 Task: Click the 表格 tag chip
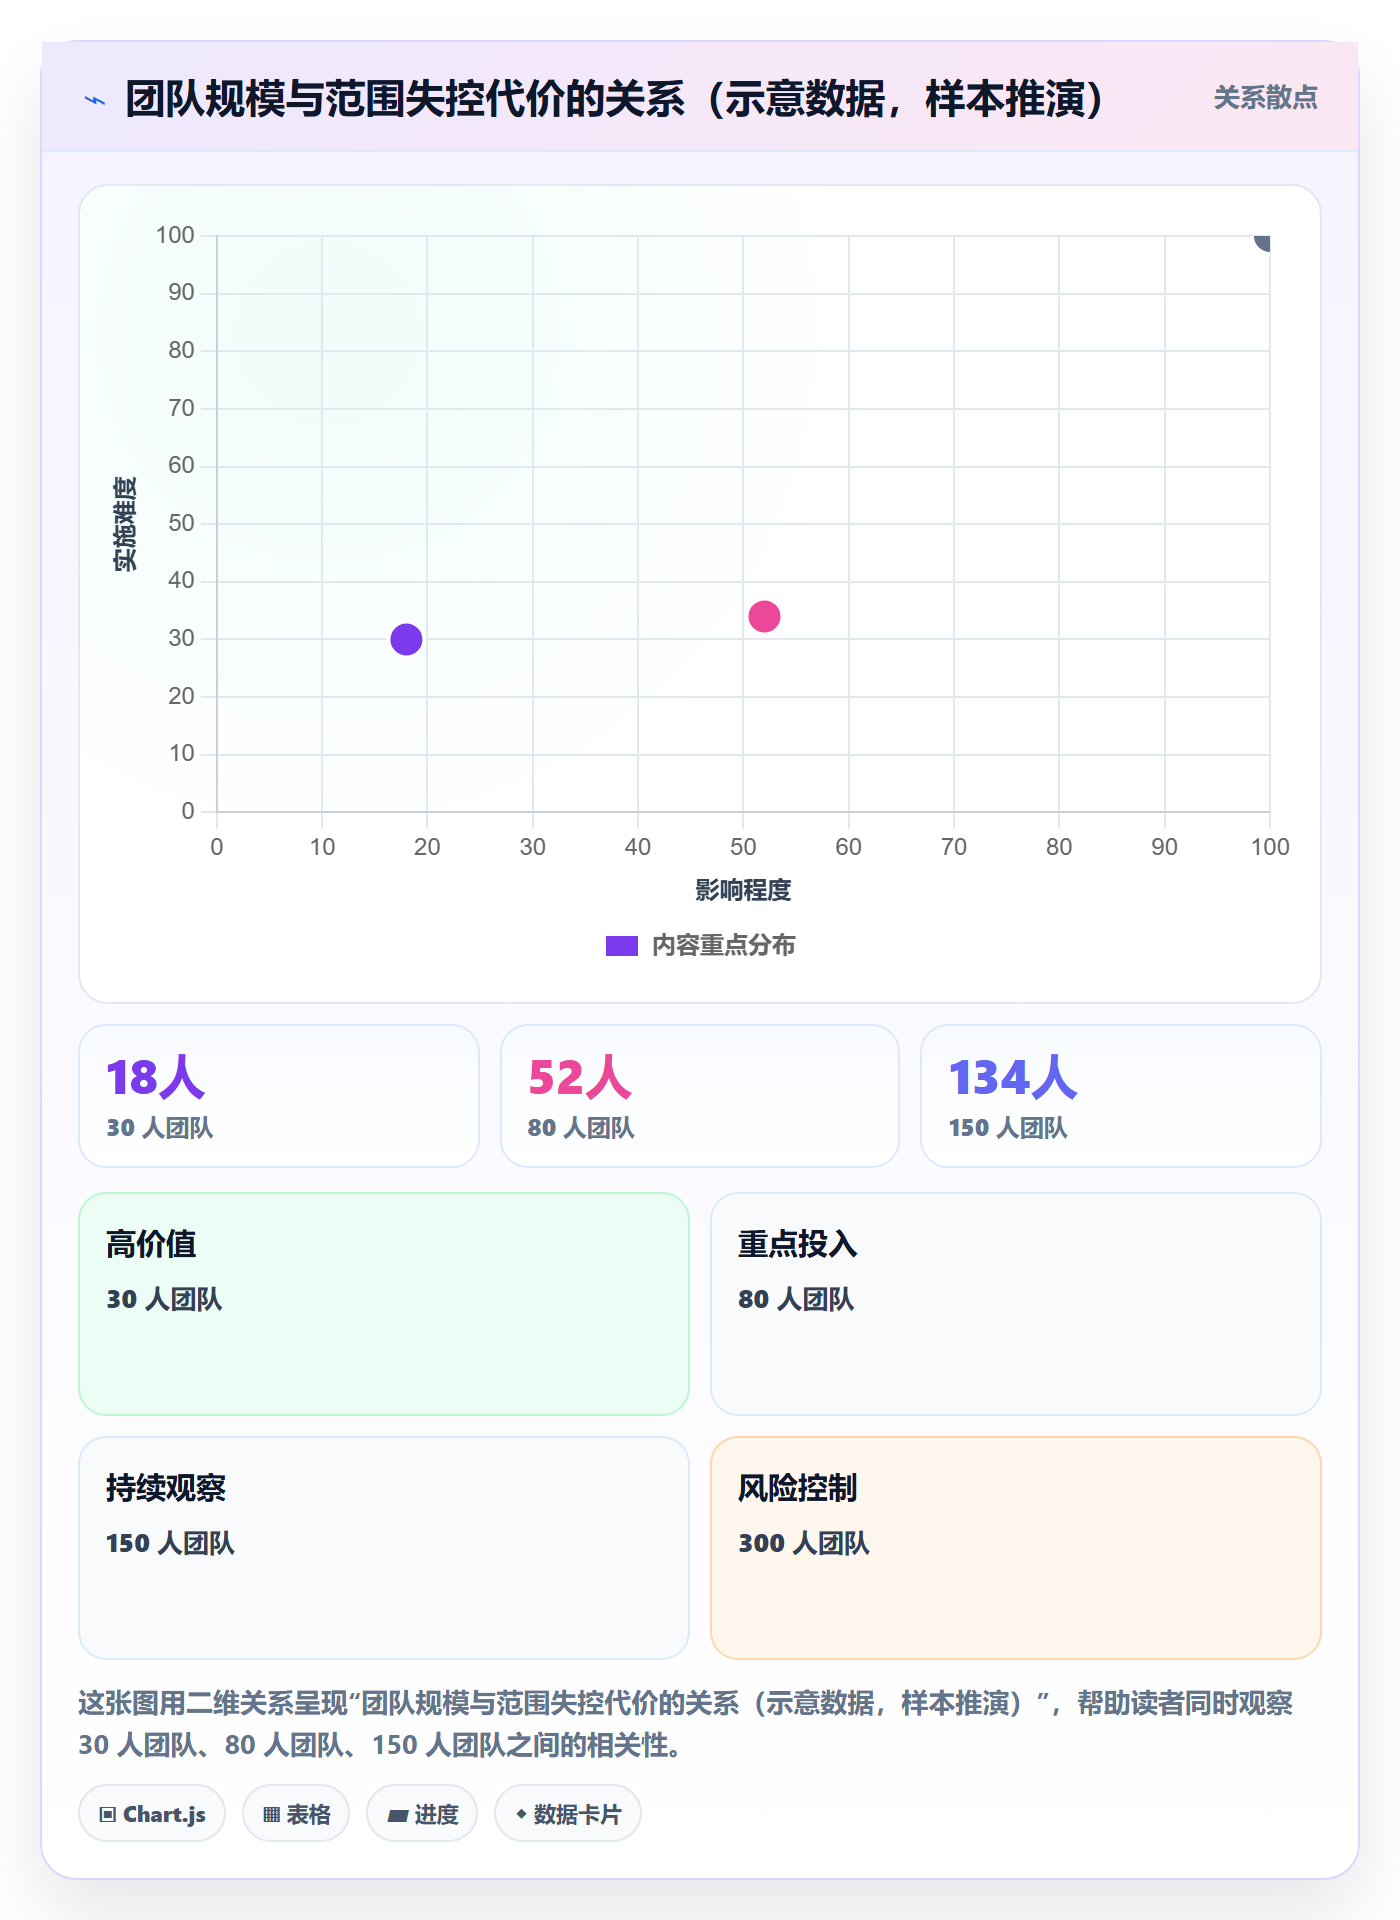[x=296, y=1814]
